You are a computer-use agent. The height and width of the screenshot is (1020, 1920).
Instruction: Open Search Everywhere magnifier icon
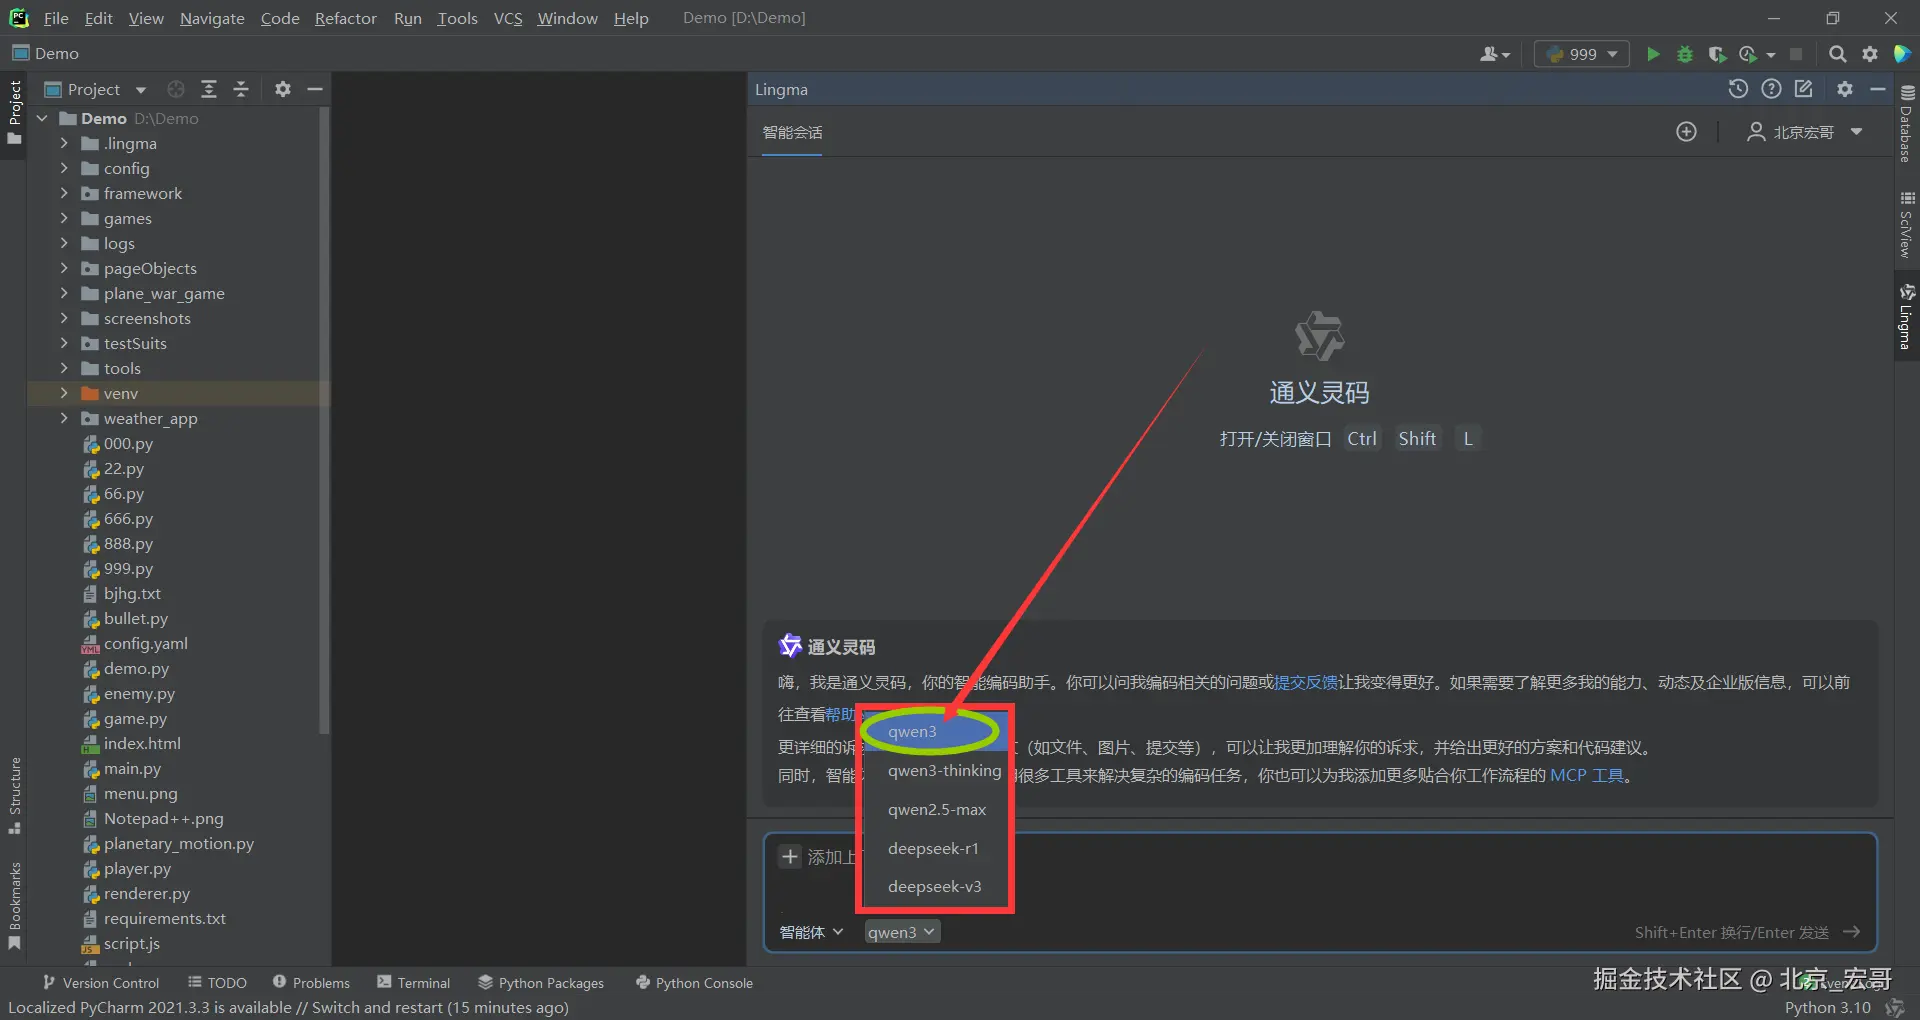(x=1837, y=54)
